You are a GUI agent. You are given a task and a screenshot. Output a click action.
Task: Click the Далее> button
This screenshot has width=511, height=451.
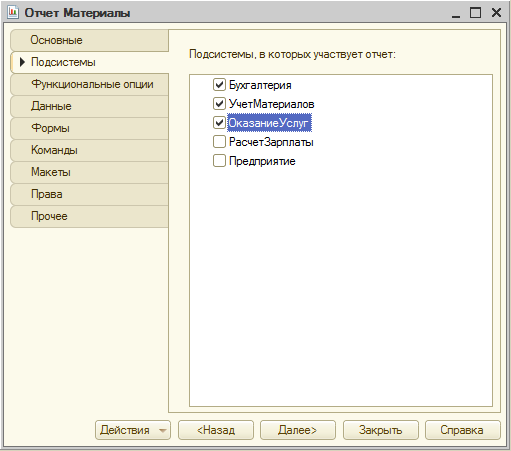(x=298, y=430)
